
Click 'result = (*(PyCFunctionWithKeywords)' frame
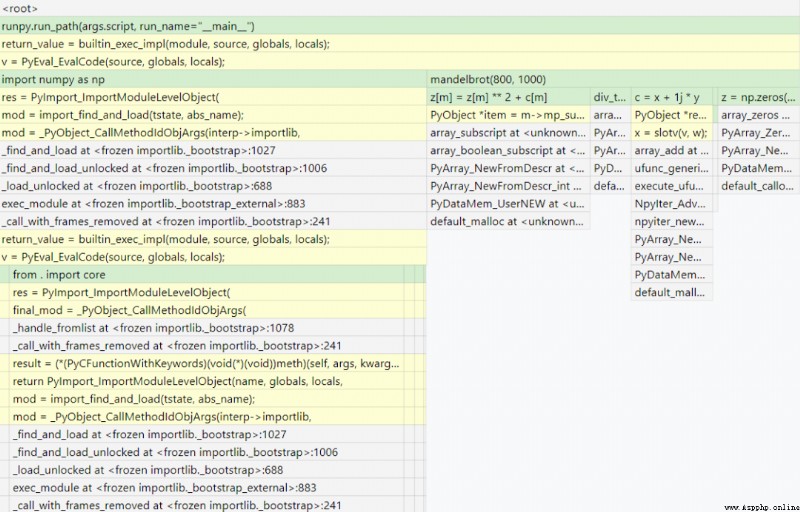pos(206,363)
